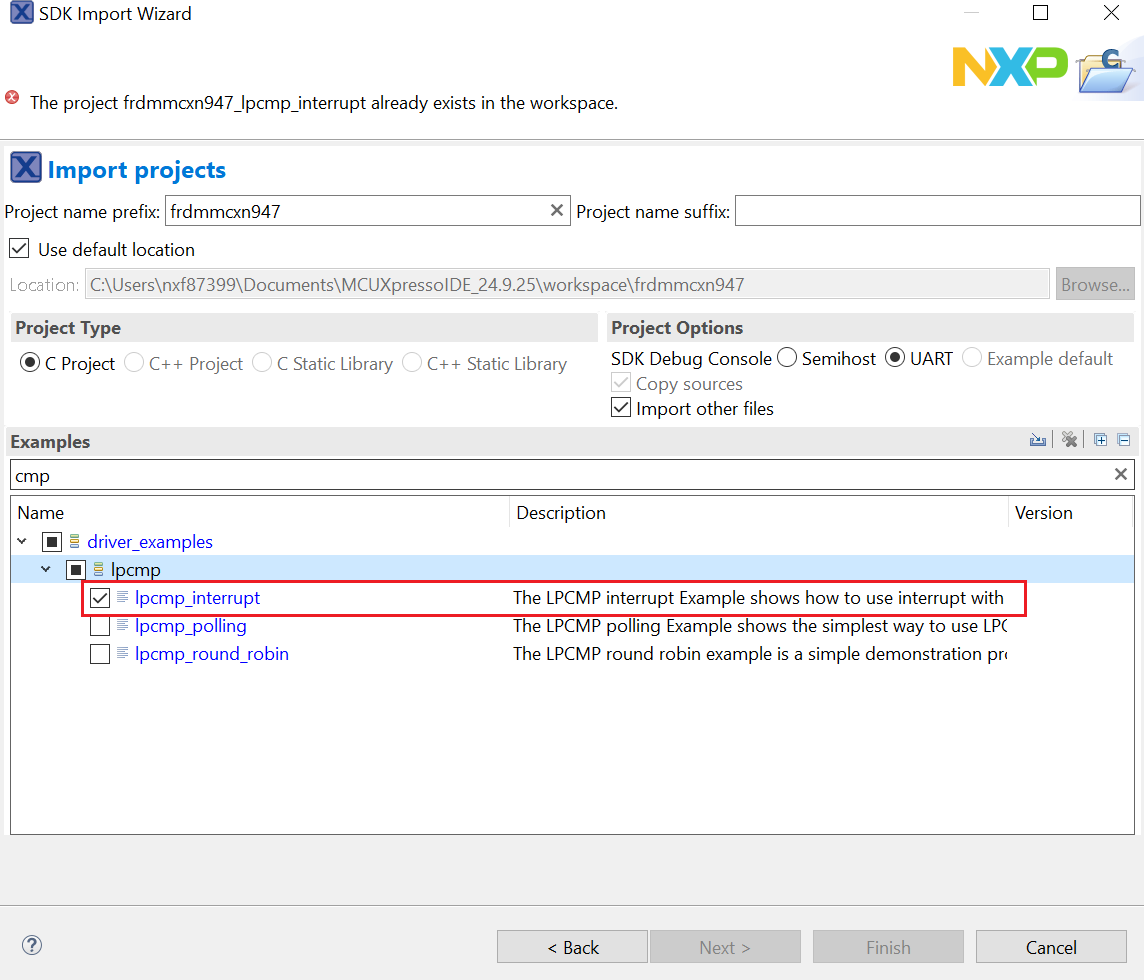
Task: Select the Semihost radio button
Action: click(786, 357)
